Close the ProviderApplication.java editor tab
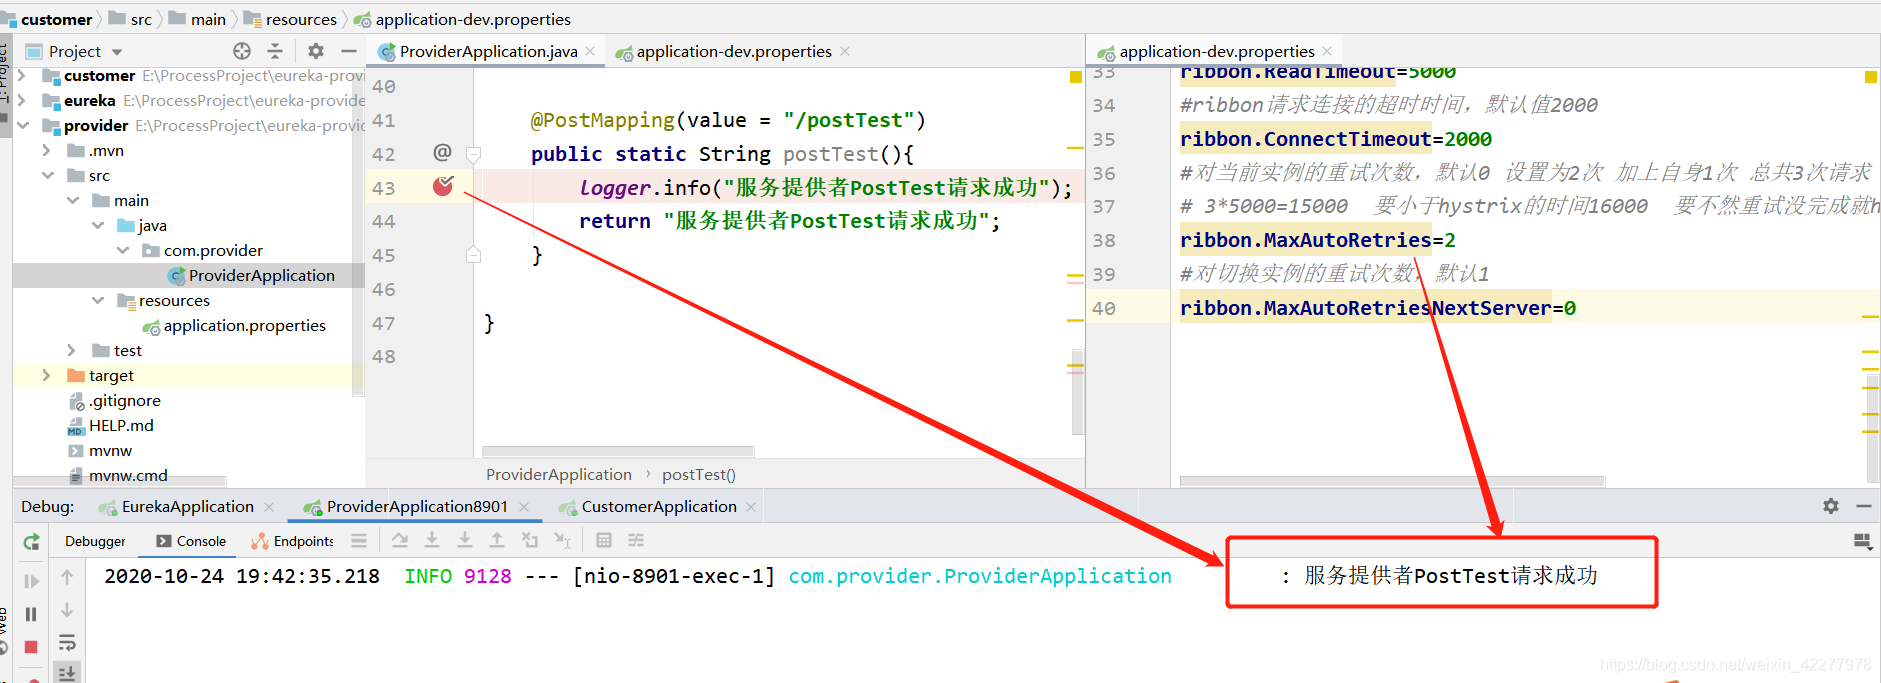 [591, 51]
